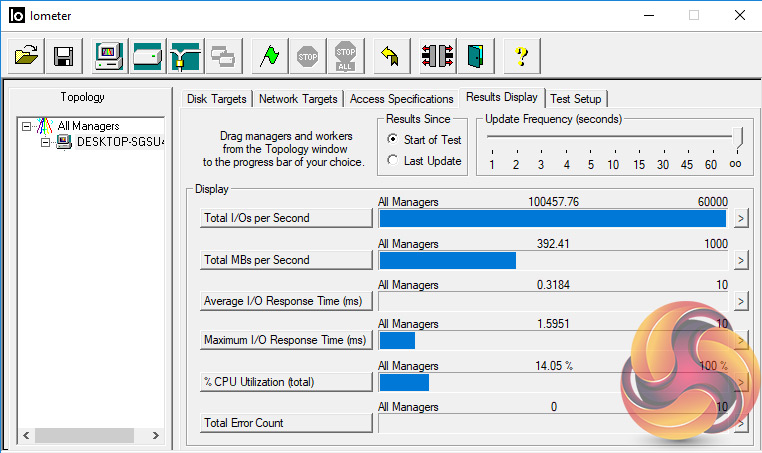This screenshot has width=762, height=453.
Task: Select Last Update radio button
Action: point(393,160)
